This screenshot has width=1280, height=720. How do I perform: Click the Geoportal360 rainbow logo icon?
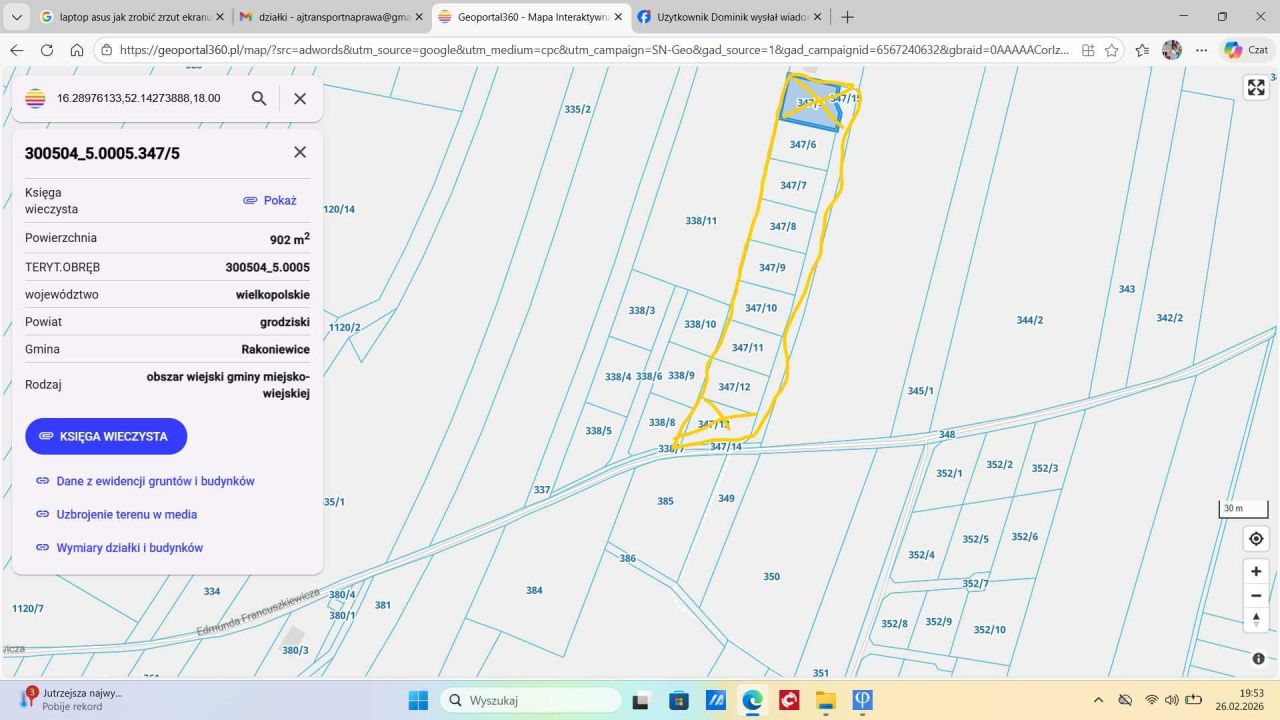[x=36, y=98]
